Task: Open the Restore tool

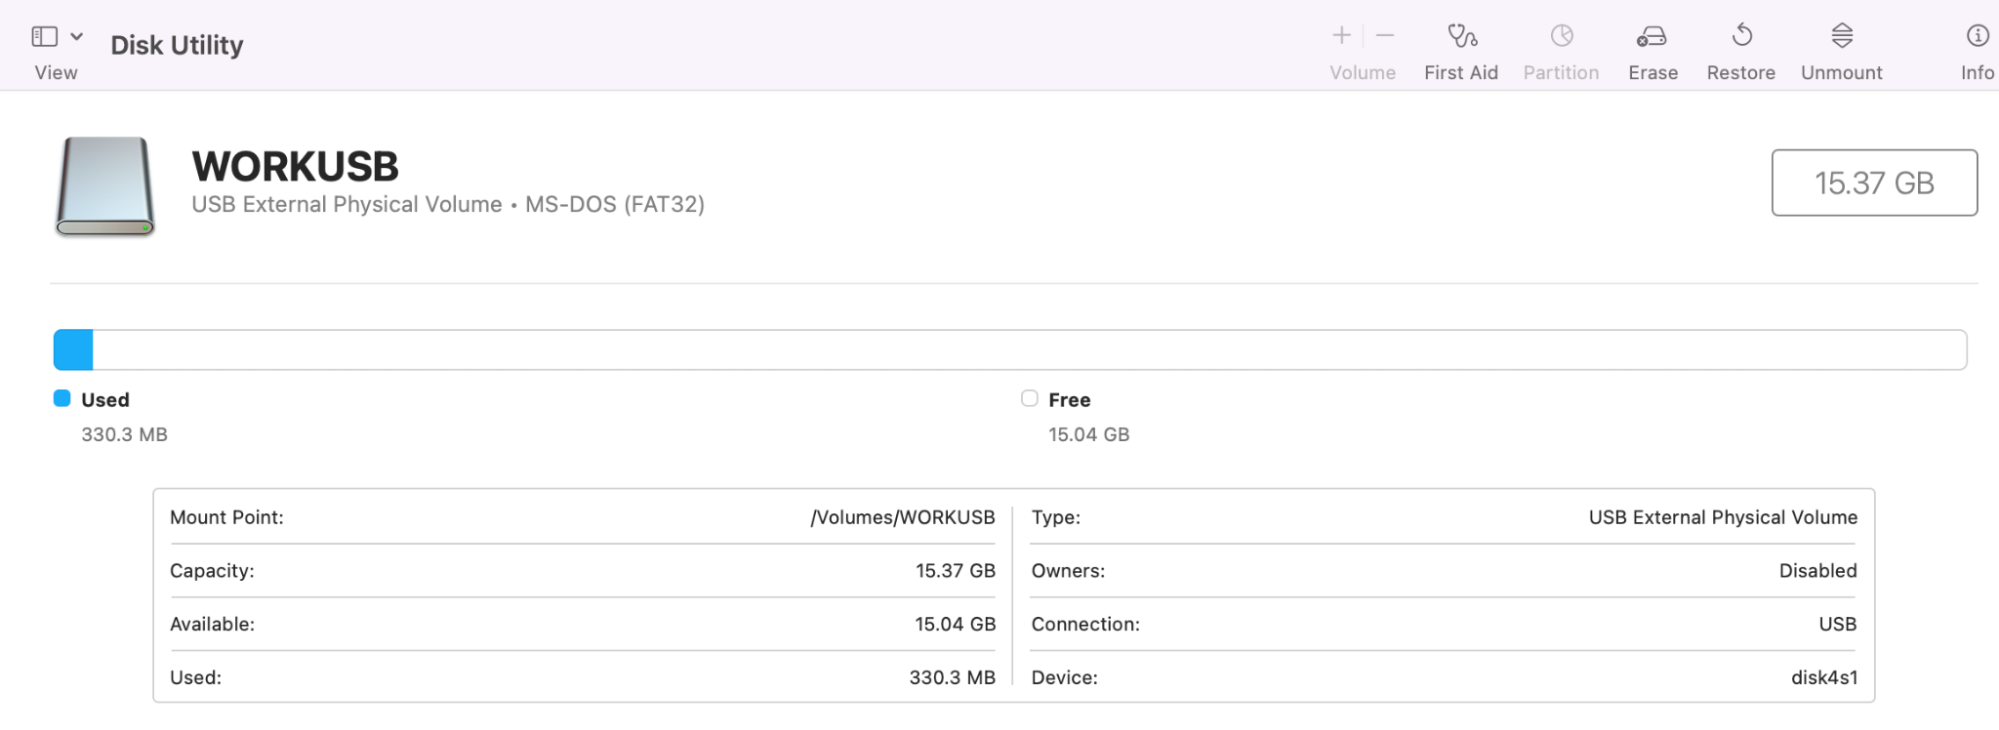Action: pyautogui.click(x=1741, y=52)
